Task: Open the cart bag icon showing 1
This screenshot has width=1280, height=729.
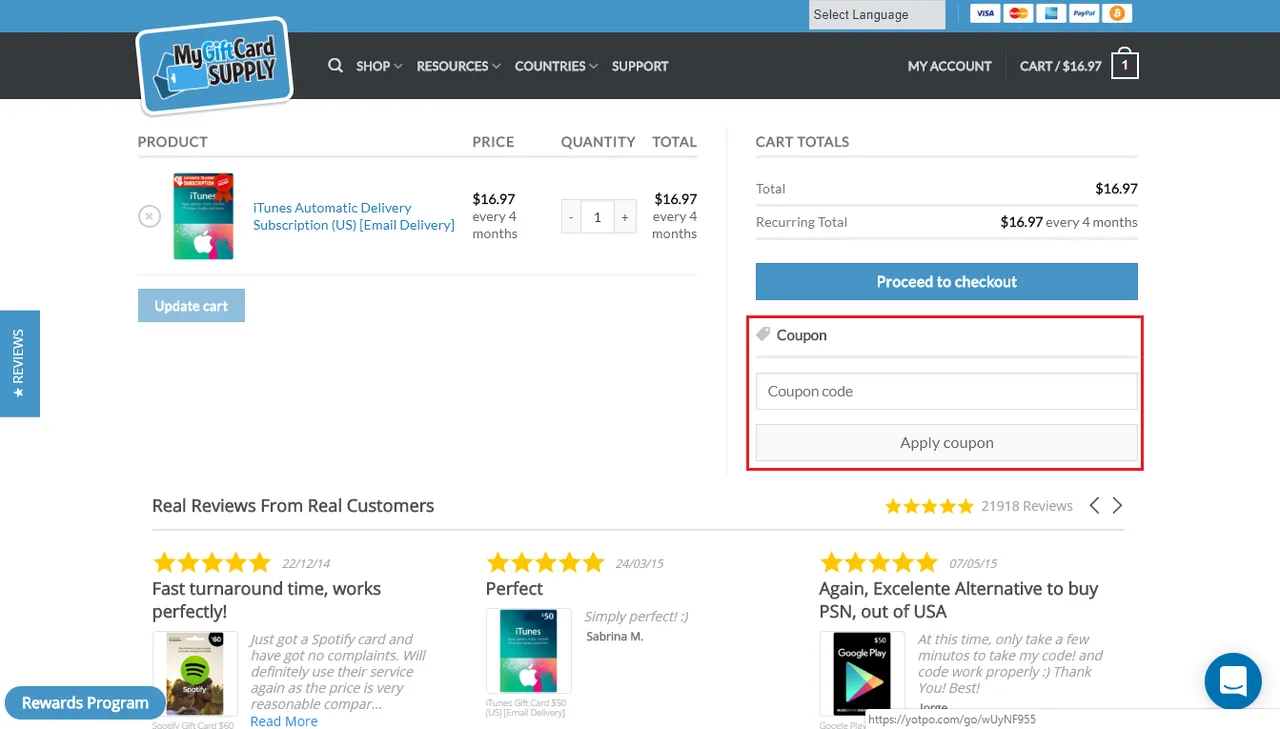Action: click(x=1125, y=64)
